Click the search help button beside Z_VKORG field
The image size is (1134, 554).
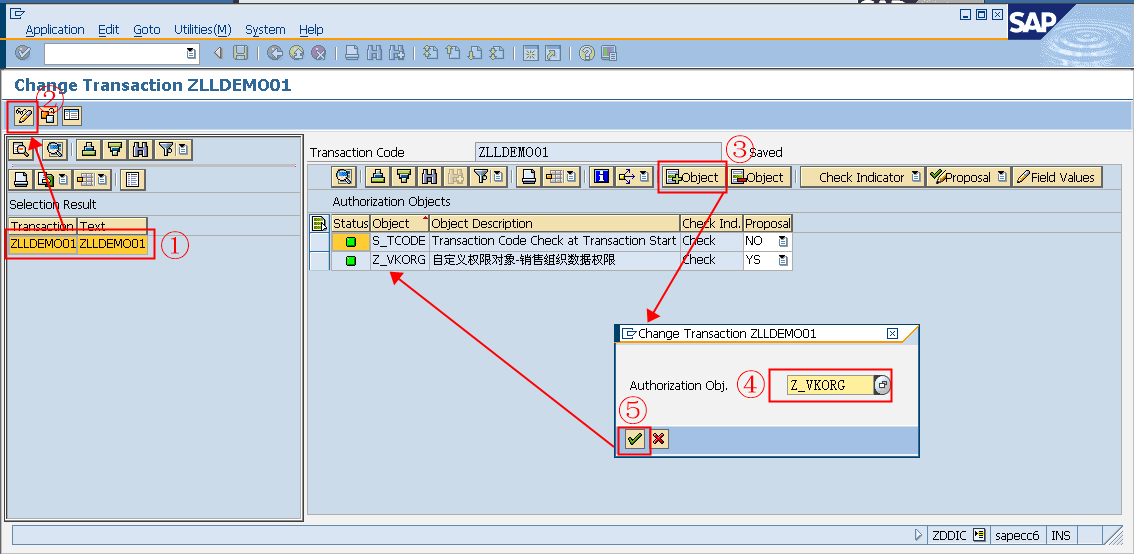tap(882, 385)
